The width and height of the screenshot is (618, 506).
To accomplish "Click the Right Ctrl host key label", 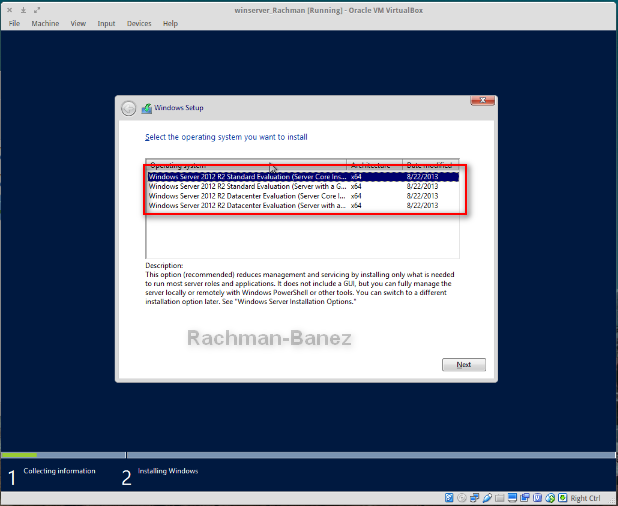I will coord(585,498).
